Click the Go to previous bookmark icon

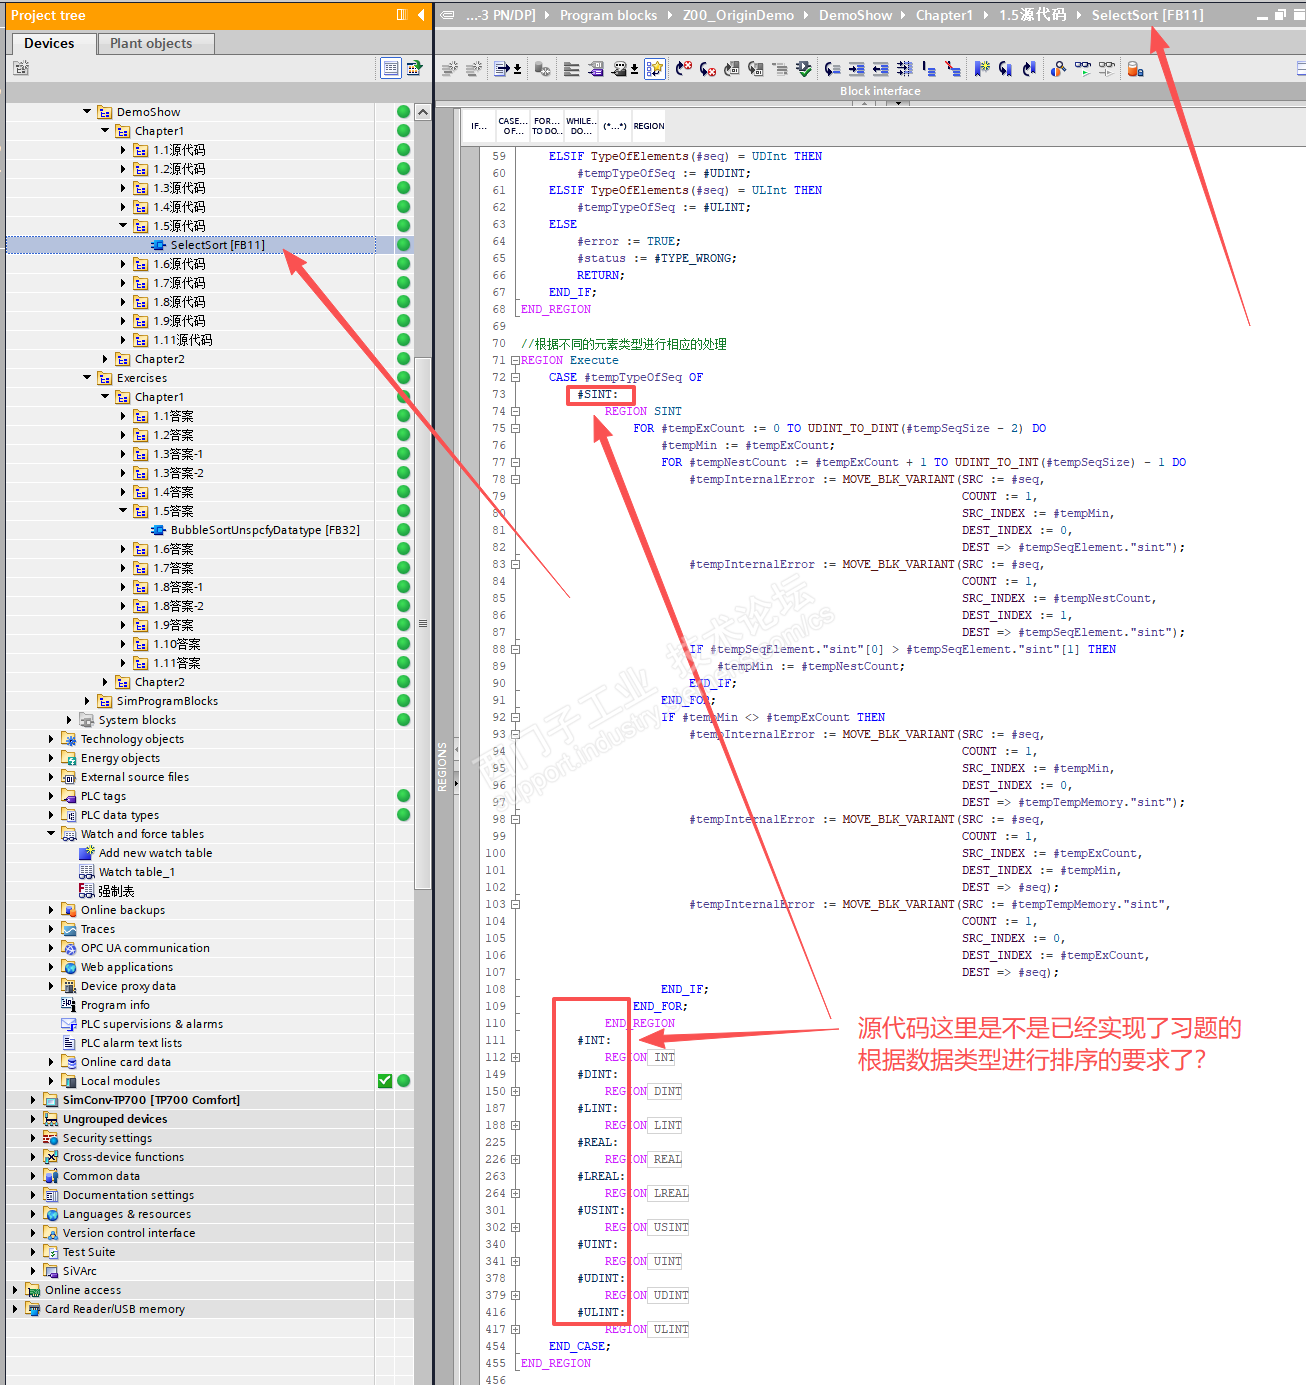(1029, 69)
